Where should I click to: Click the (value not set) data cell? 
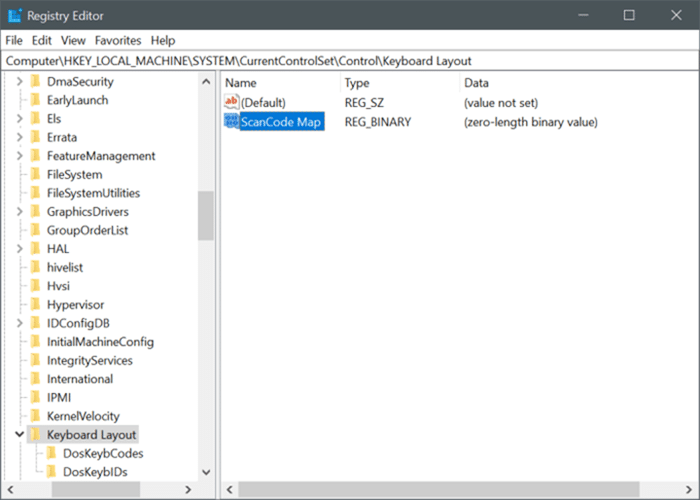(501, 103)
